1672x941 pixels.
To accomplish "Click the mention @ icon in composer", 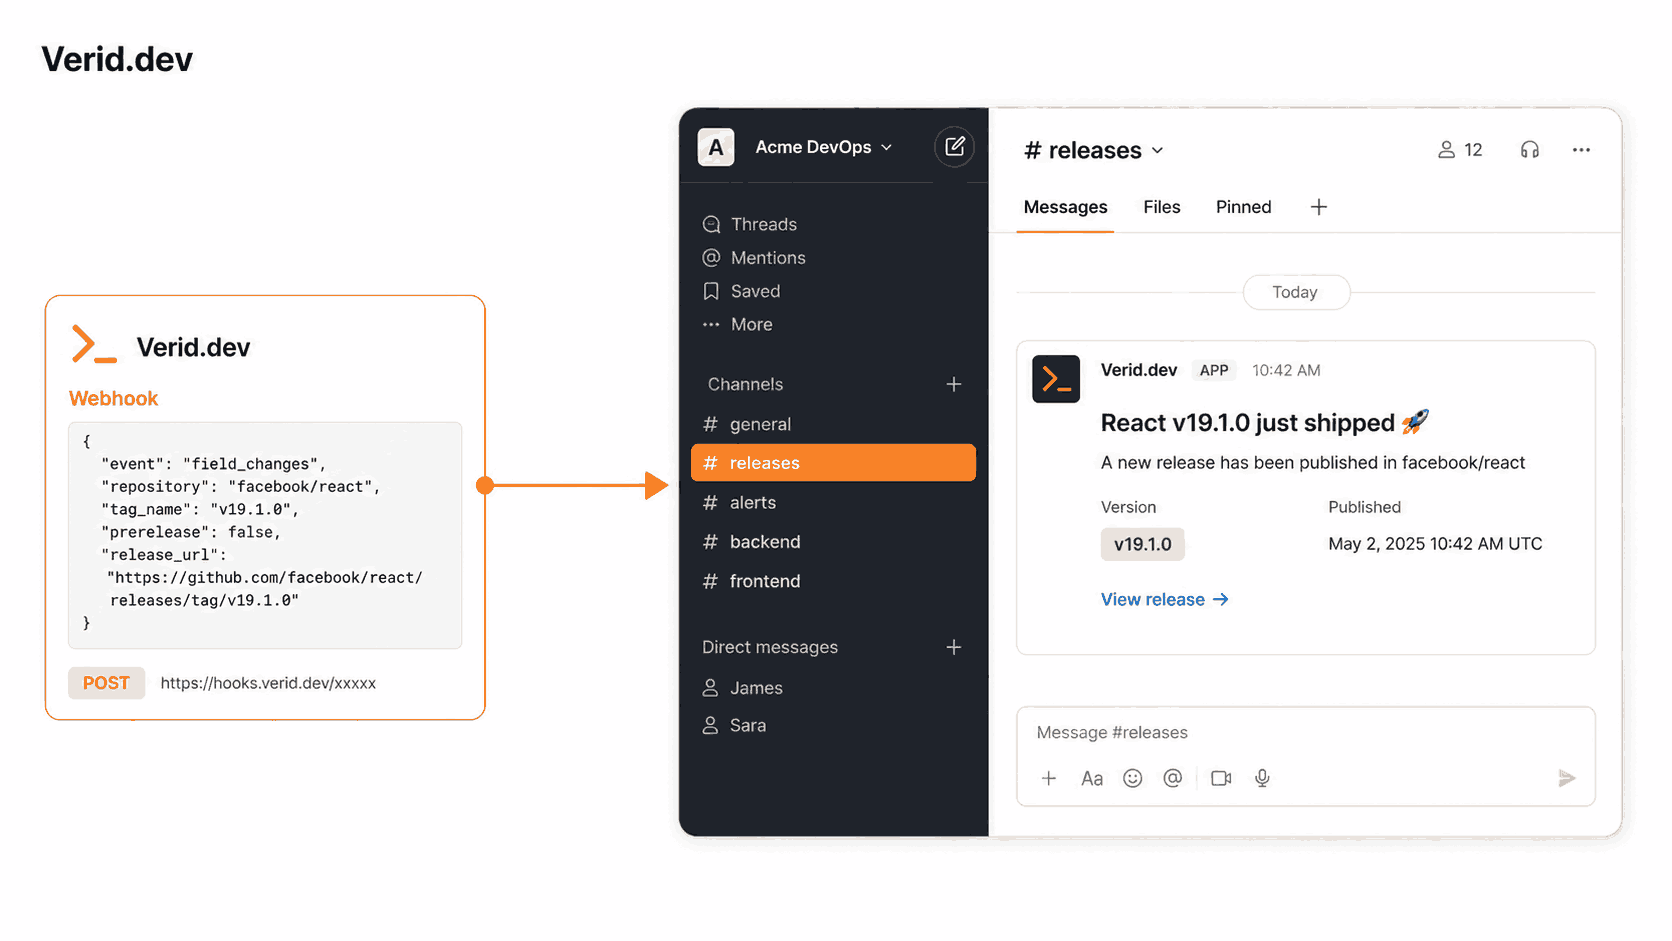I will tap(1173, 778).
